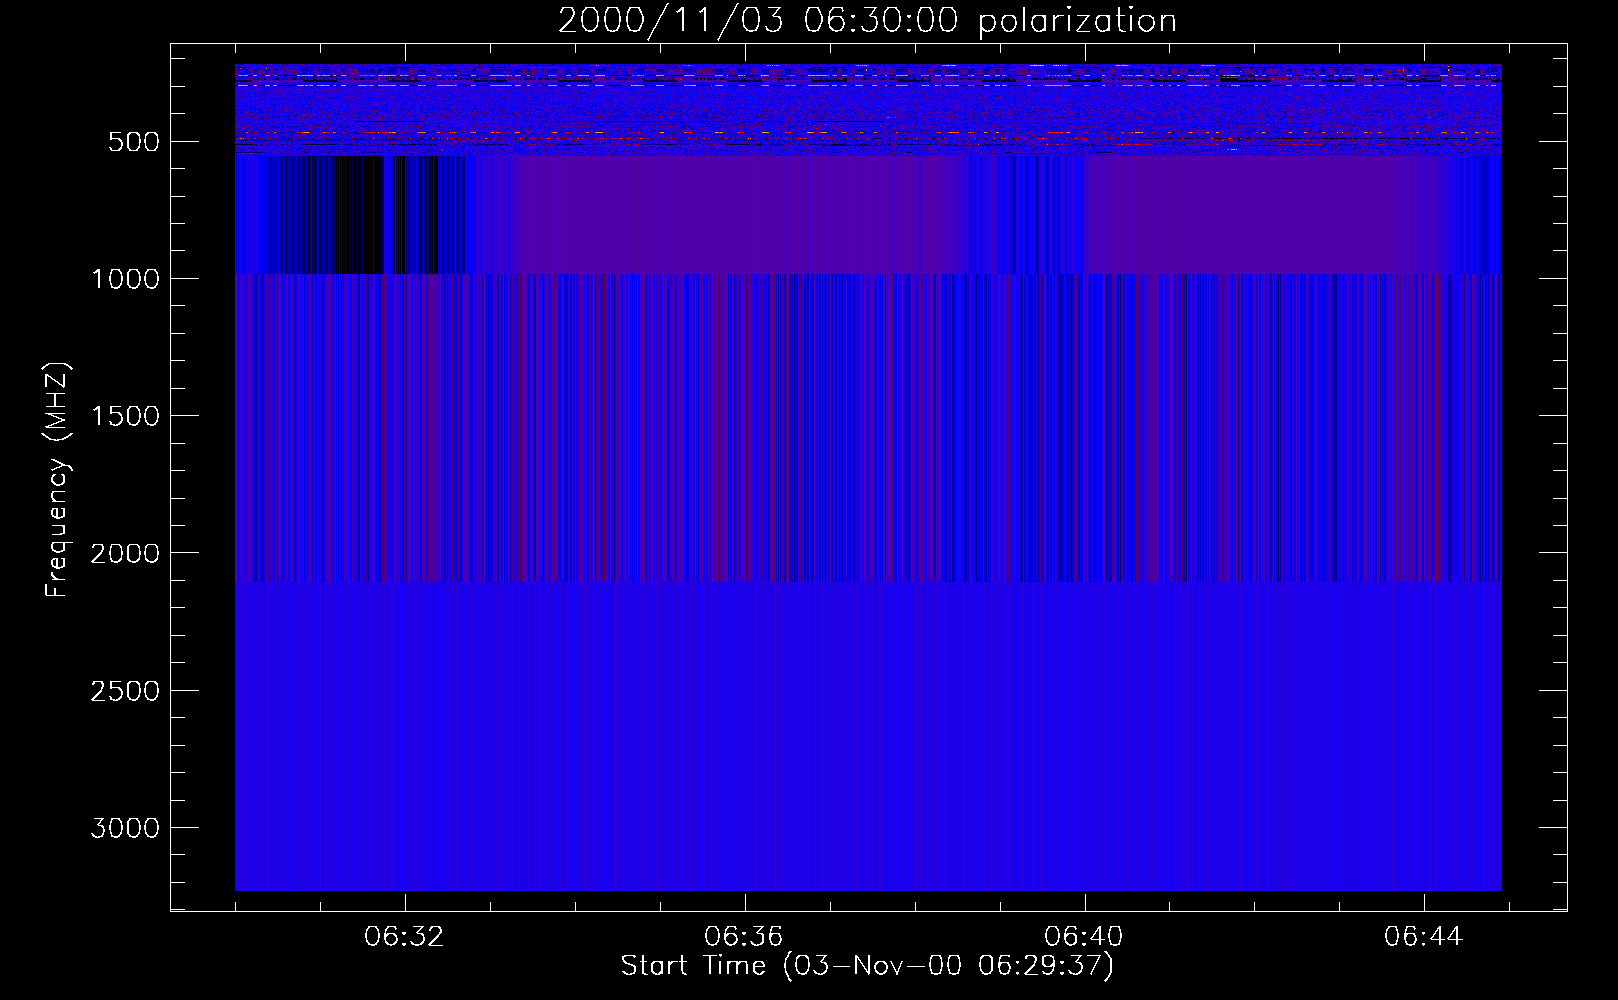Click the 2500 frequency tick label
The height and width of the screenshot is (1000, 1618).
click(x=125, y=691)
